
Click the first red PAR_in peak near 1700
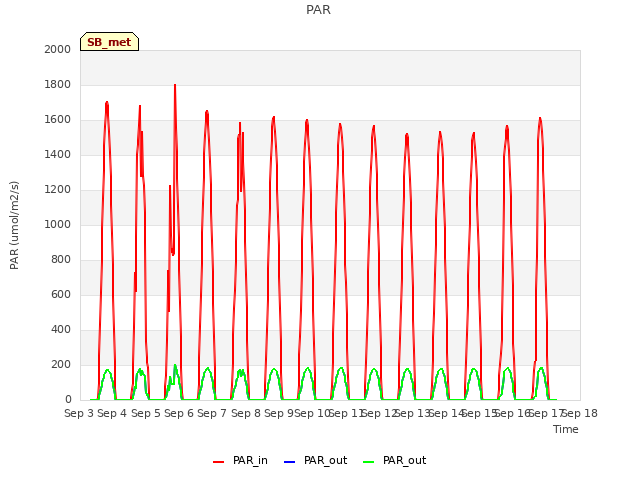(x=107, y=103)
